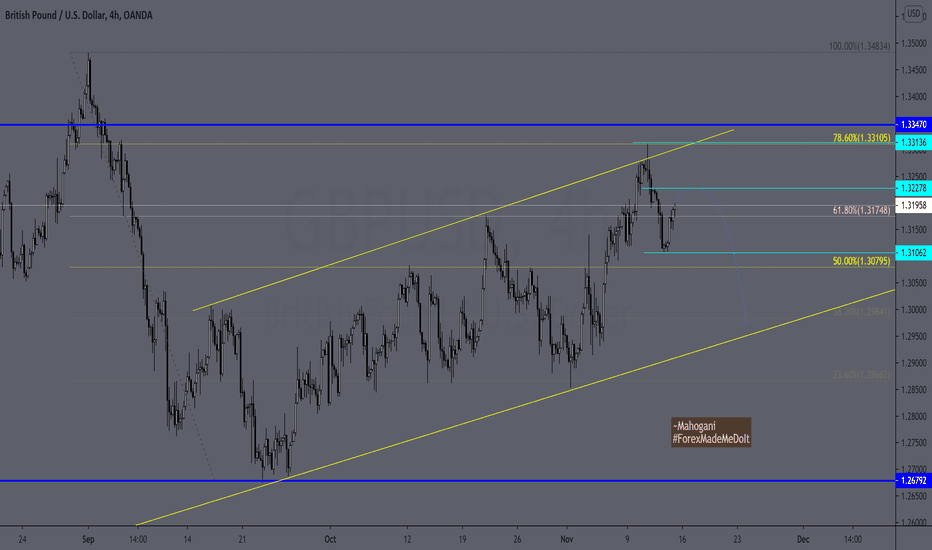Viewport: 932px width, 550px height.
Task: Click the 78.60%(1.33105) Fibonacci label
Action: [x=861, y=138]
